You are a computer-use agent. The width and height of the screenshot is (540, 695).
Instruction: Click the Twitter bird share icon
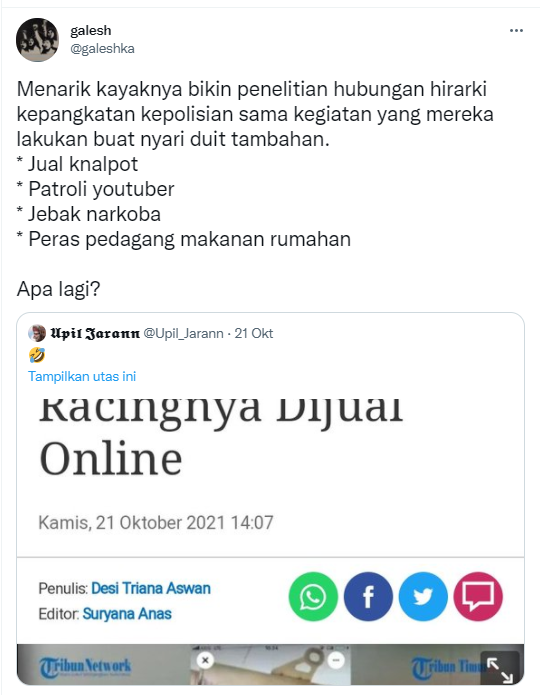click(423, 596)
